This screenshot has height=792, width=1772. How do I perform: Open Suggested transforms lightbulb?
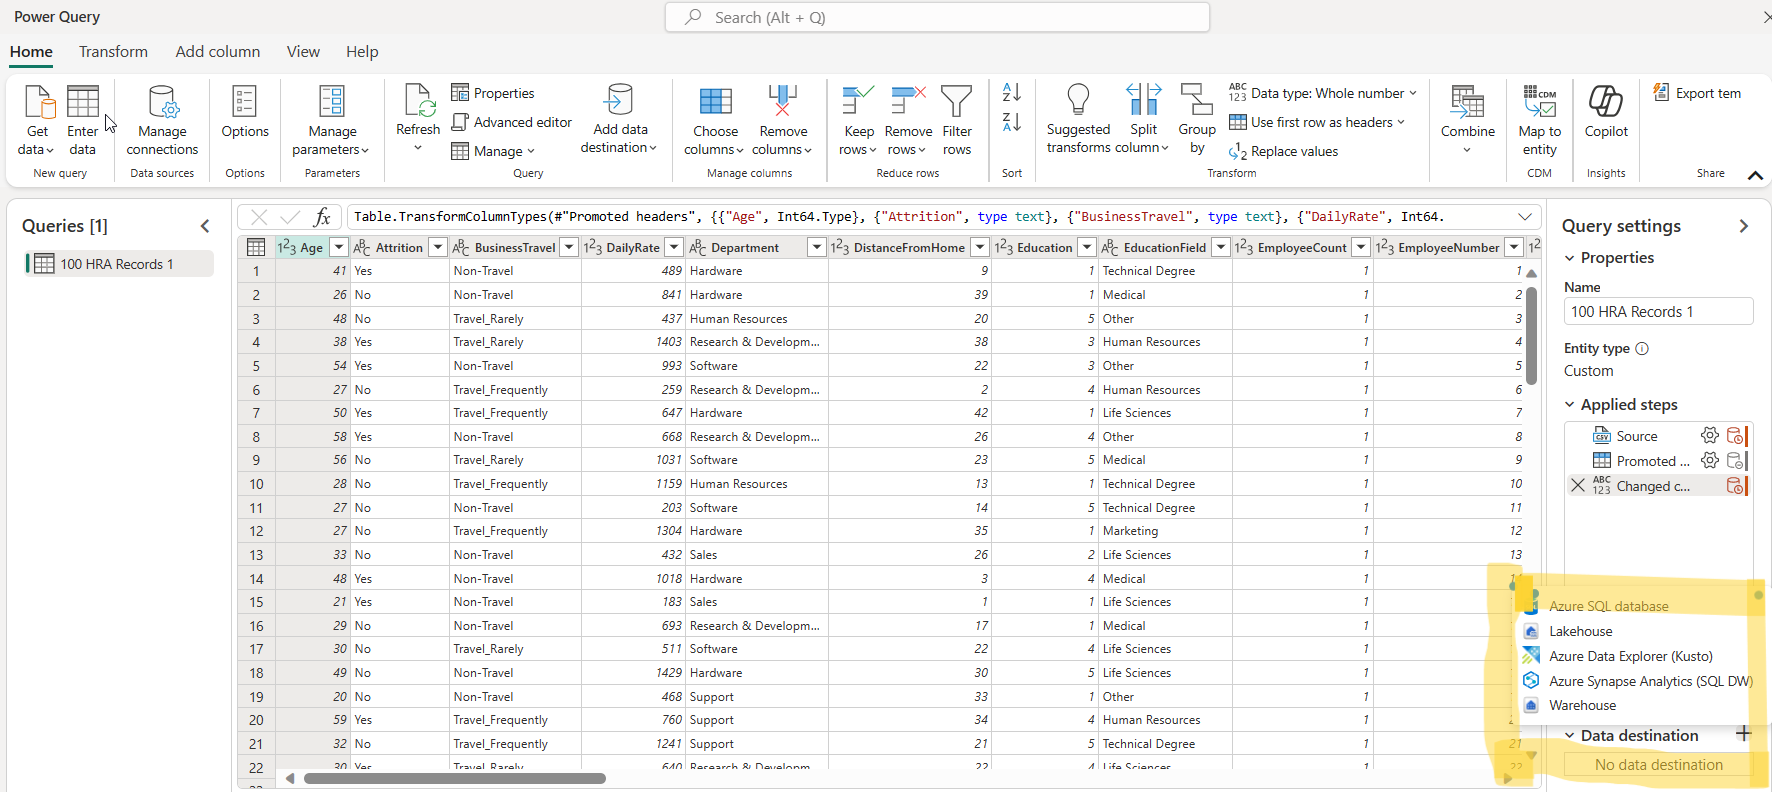click(1078, 101)
